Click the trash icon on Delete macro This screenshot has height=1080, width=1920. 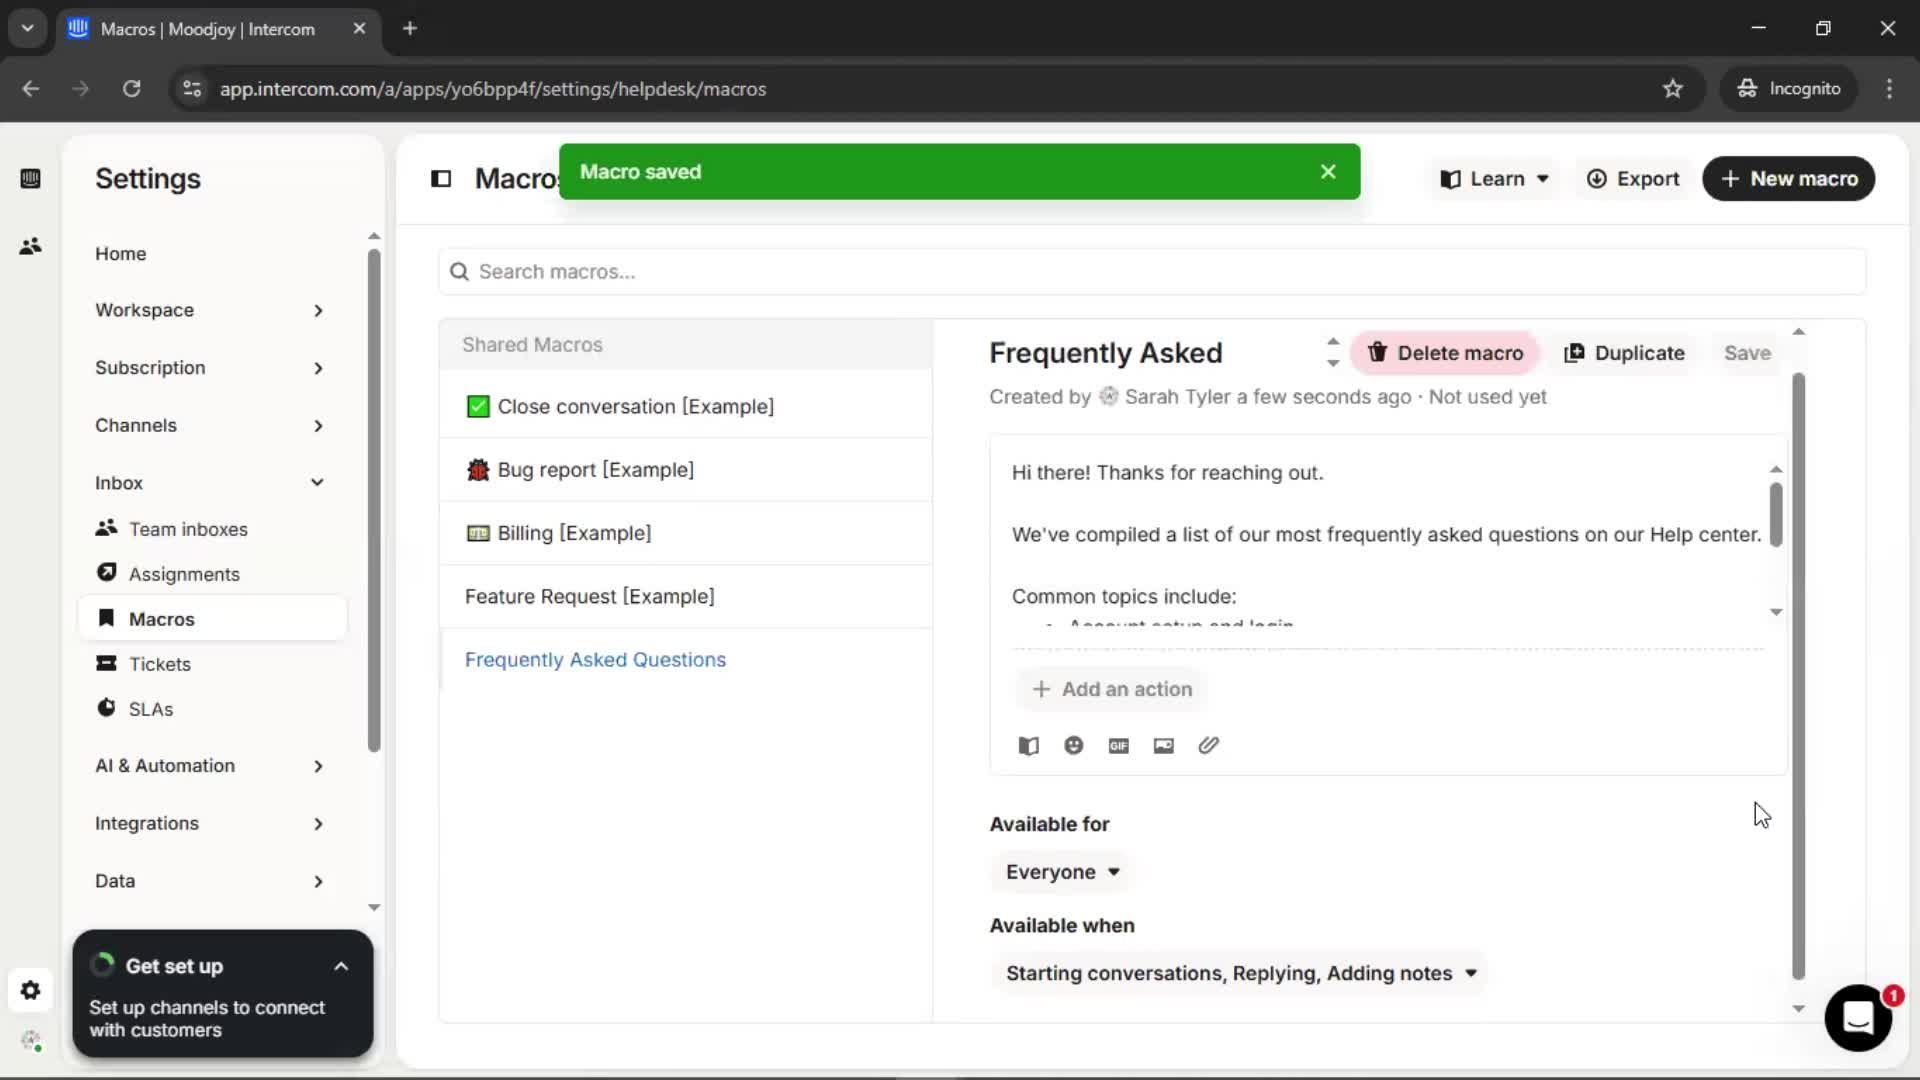point(1377,353)
